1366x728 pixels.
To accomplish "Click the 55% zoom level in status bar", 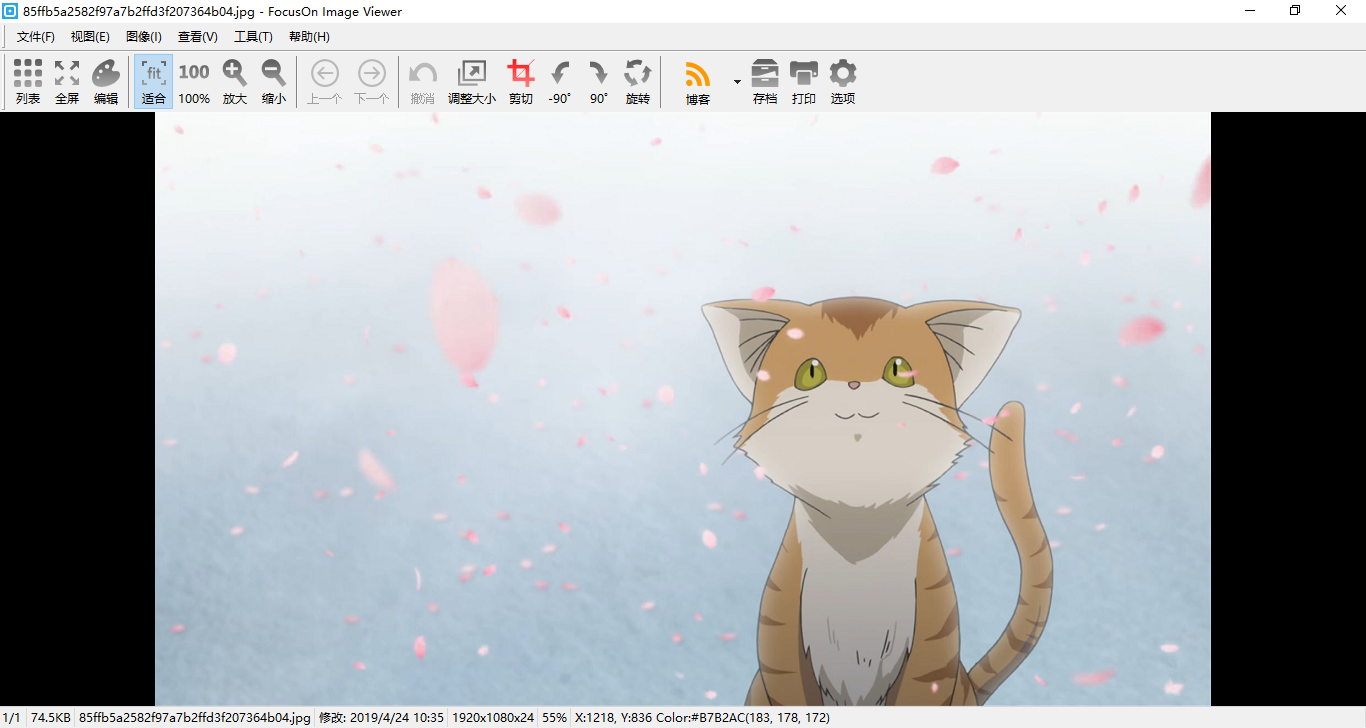I will tap(554, 718).
